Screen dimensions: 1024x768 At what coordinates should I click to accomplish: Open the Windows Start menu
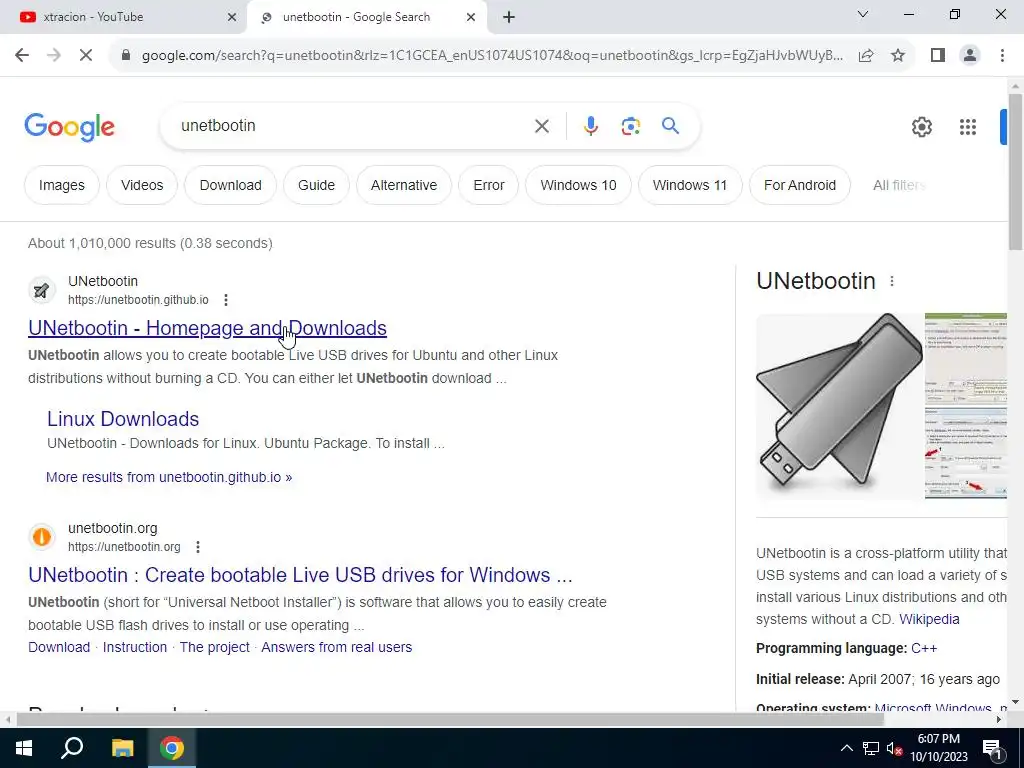click(24, 748)
